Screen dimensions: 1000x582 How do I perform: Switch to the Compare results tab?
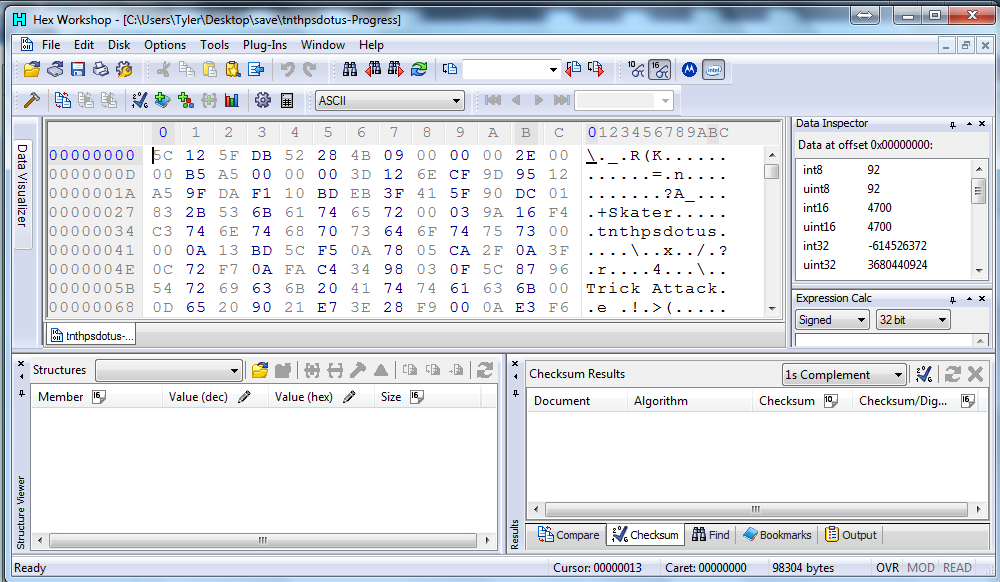coord(569,535)
